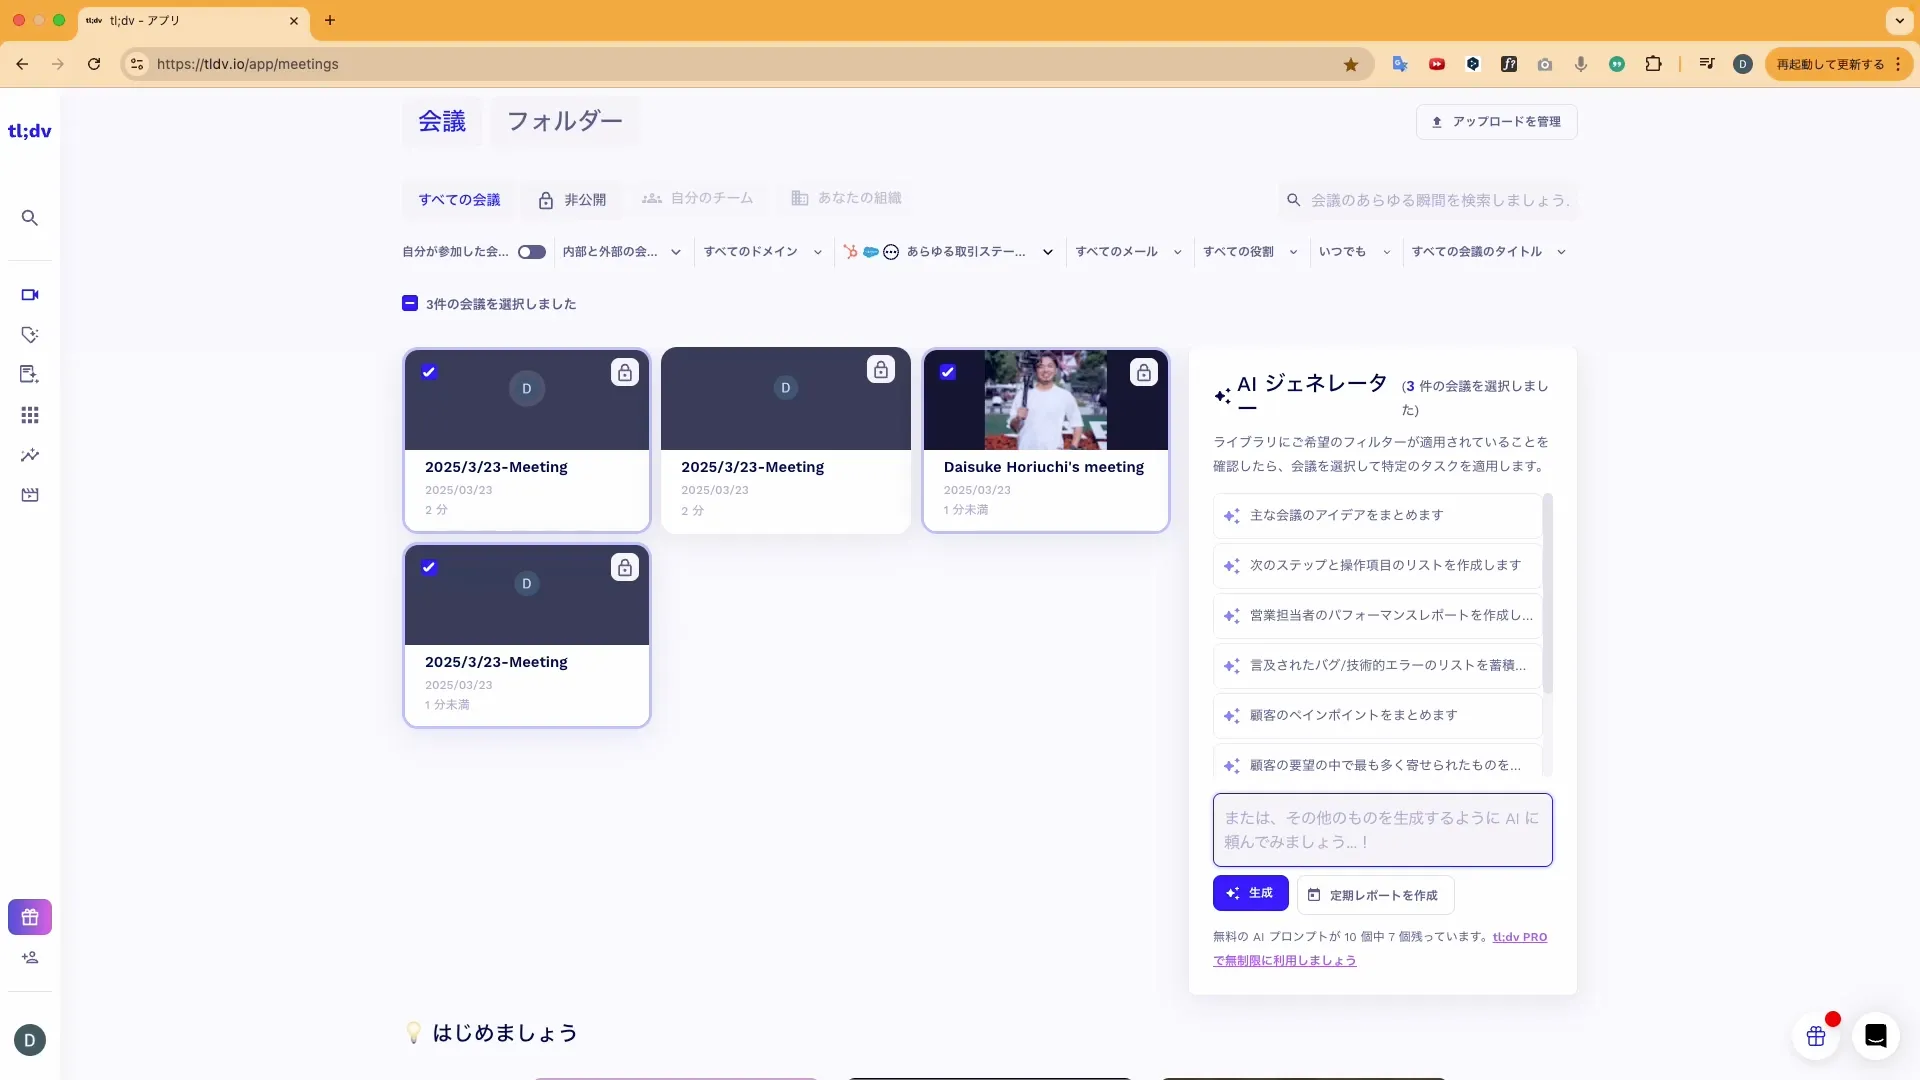1920x1080 pixels.
Task: Click the purple gift icon in sidebar
Action: click(30, 917)
